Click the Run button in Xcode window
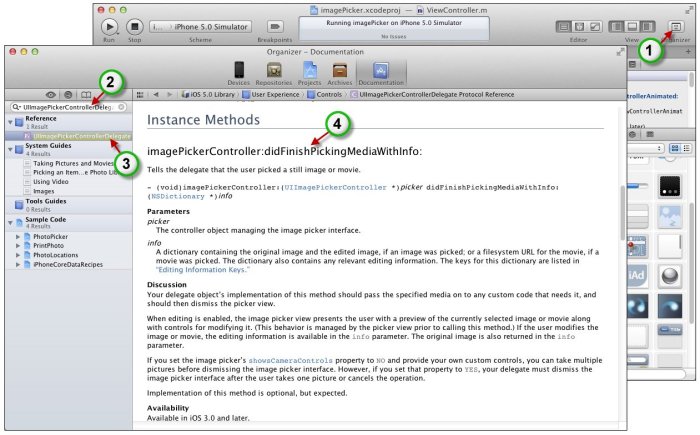This screenshot has width=700, height=435. pyautogui.click(x=109, y=27)
